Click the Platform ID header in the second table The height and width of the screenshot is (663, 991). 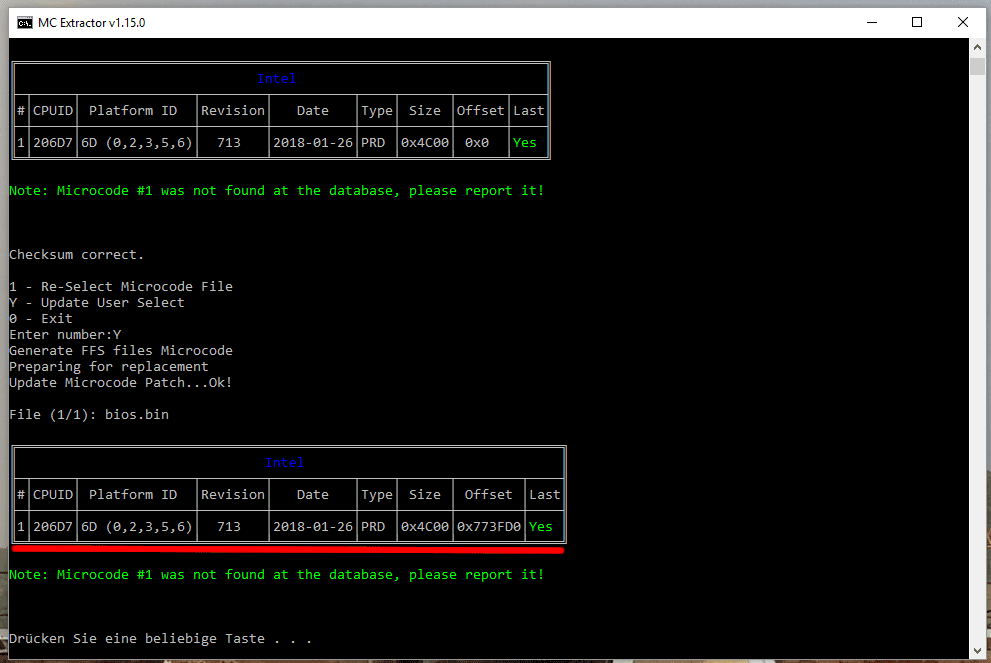pyautogui.click(x=133, y=495)
